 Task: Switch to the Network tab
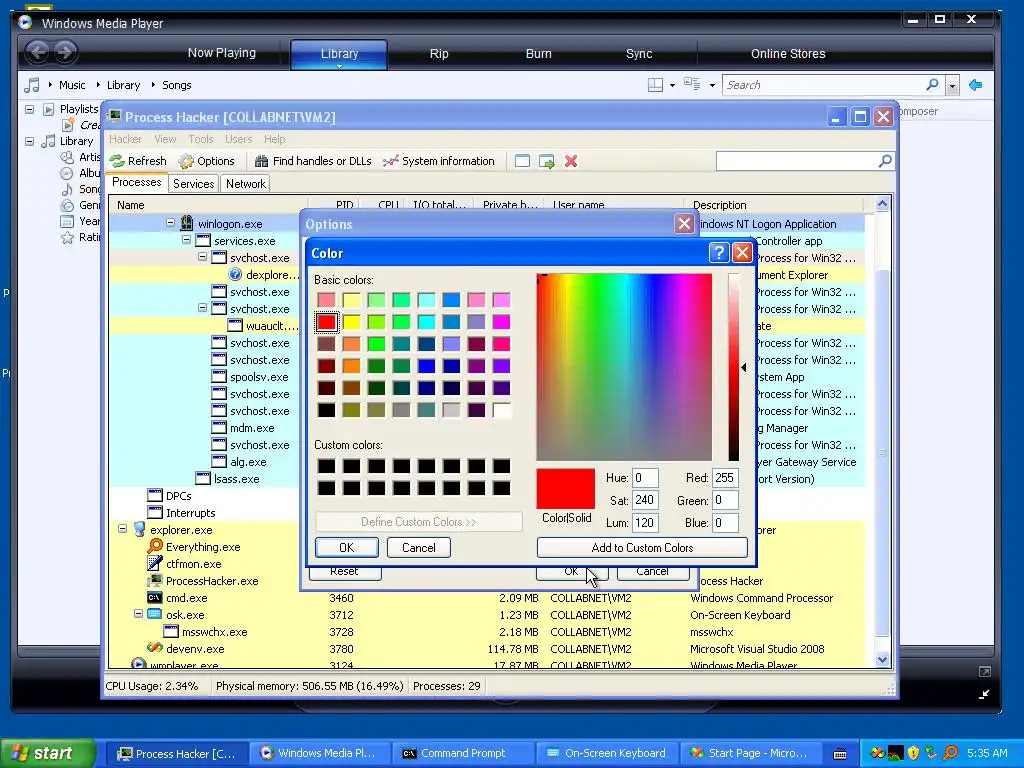pyautogui.click(x=246, y=184)
